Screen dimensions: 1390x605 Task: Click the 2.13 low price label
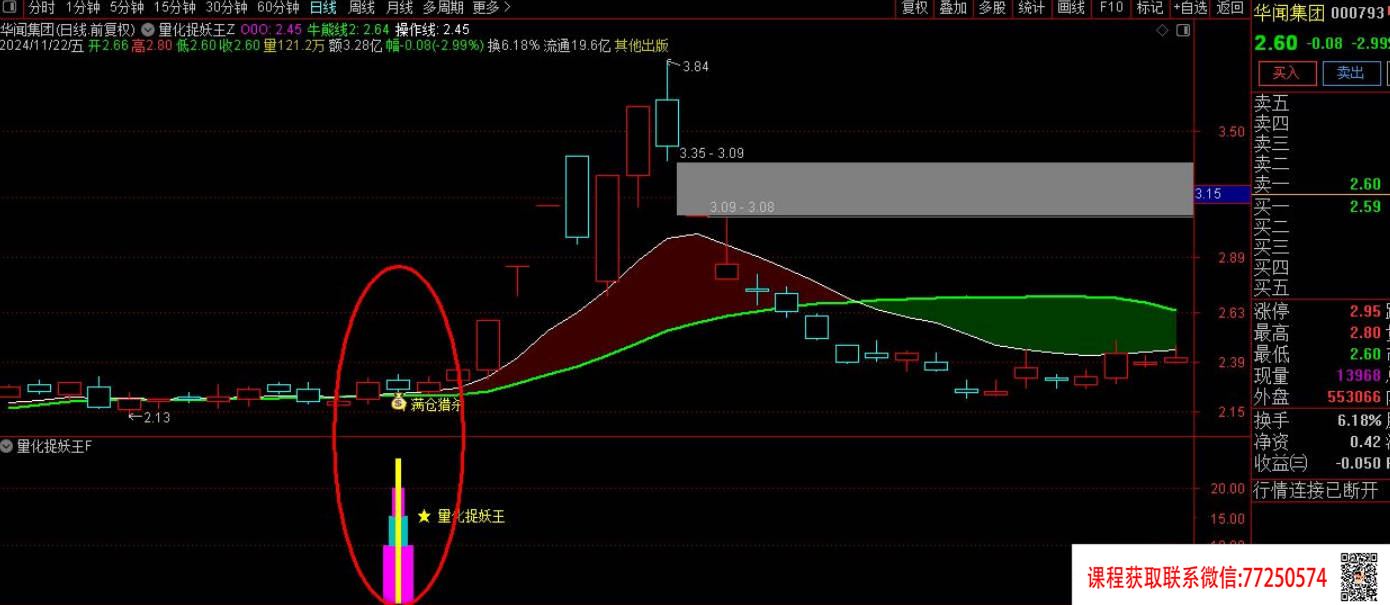[157, 417]
